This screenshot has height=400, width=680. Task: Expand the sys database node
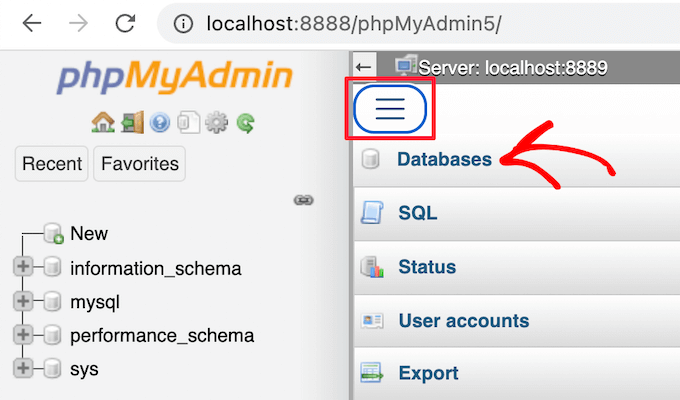click(x=22, y=369)
